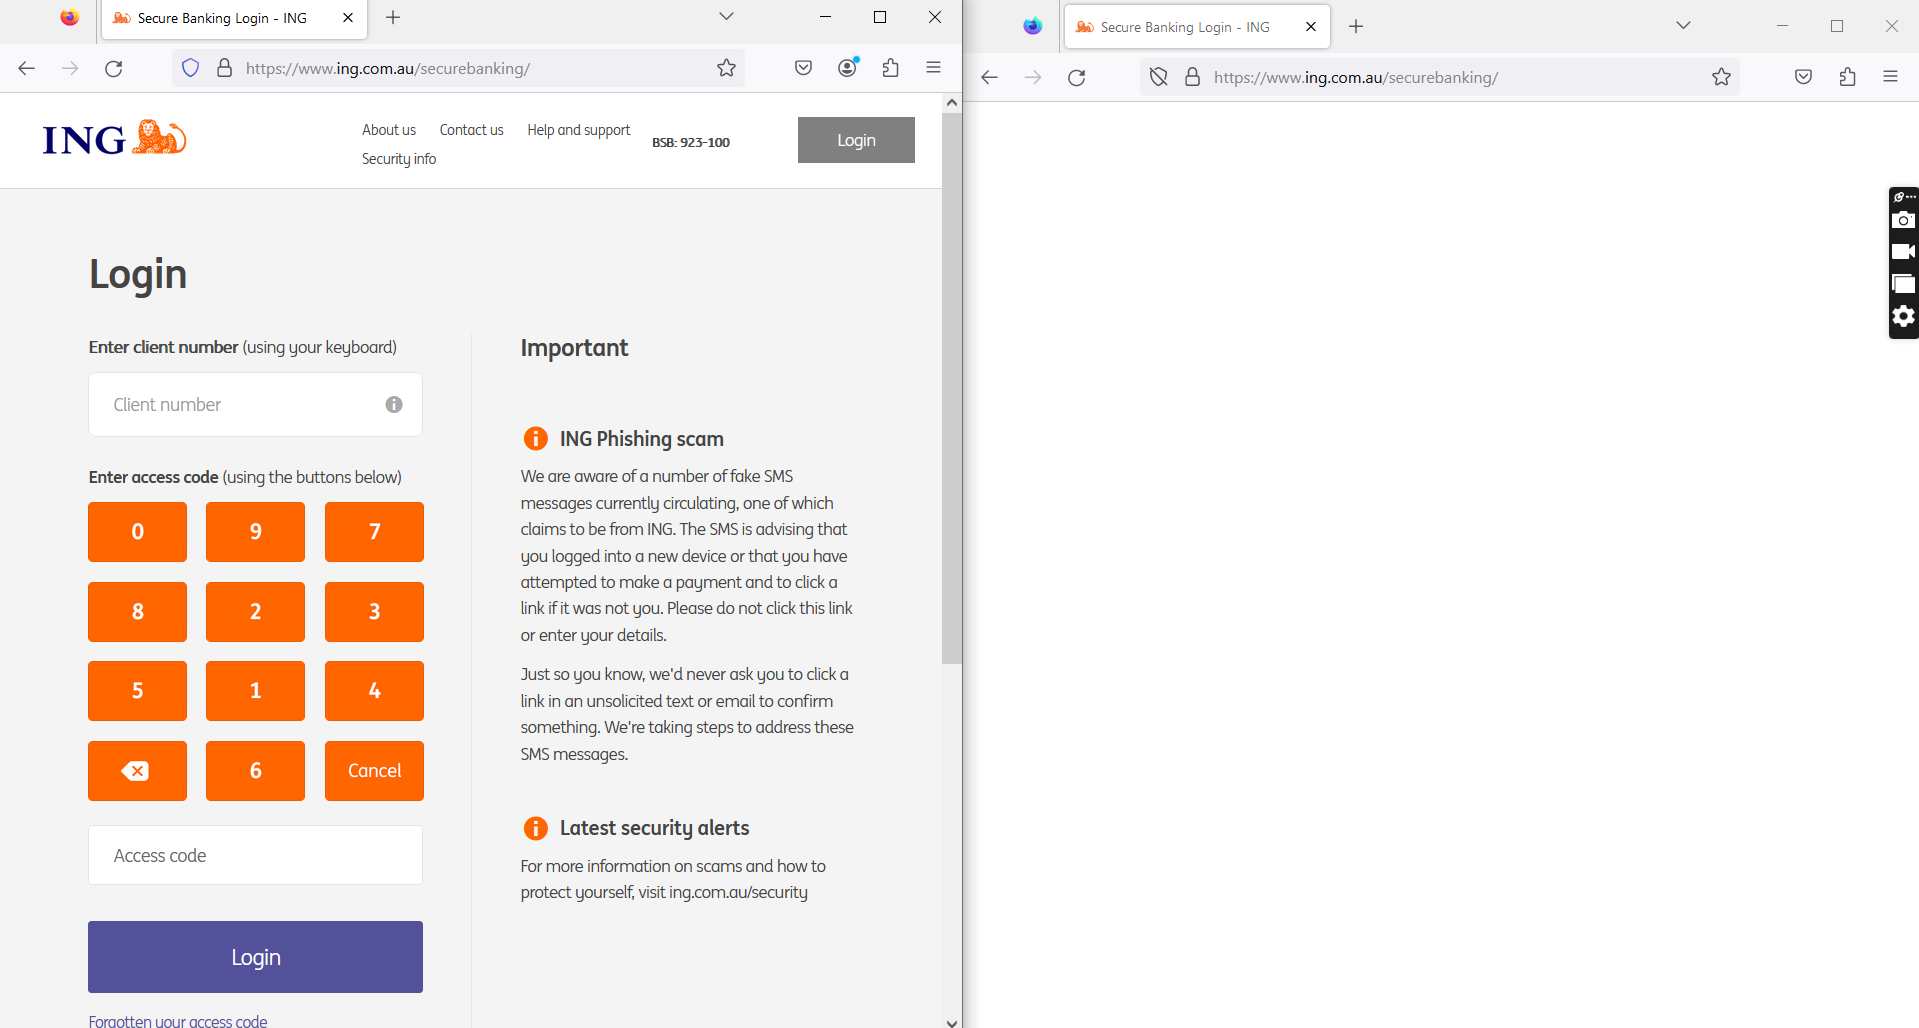The height and width of the screenshot is (1028, 1919).
Task: Open the extensions puzzle-piece icon
Action: (x=889, y=68)
